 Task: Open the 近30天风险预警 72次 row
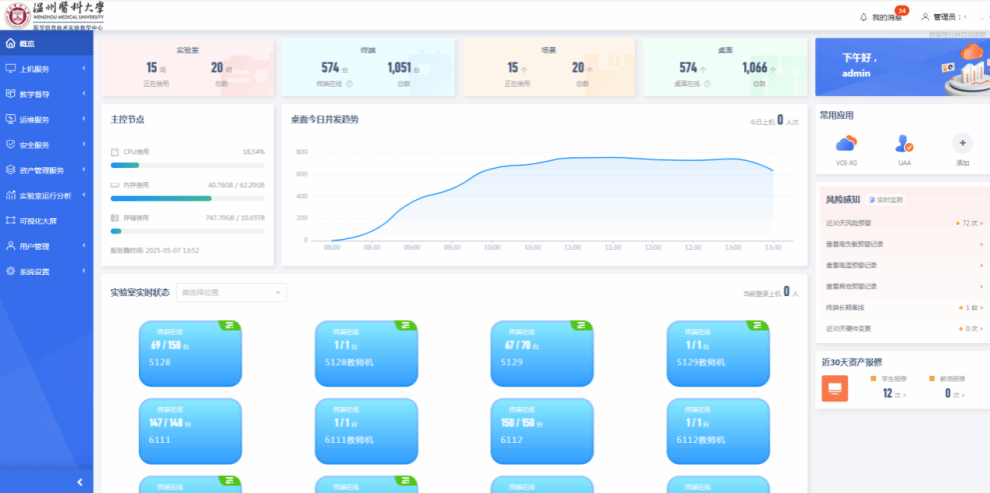coord(904,223)
